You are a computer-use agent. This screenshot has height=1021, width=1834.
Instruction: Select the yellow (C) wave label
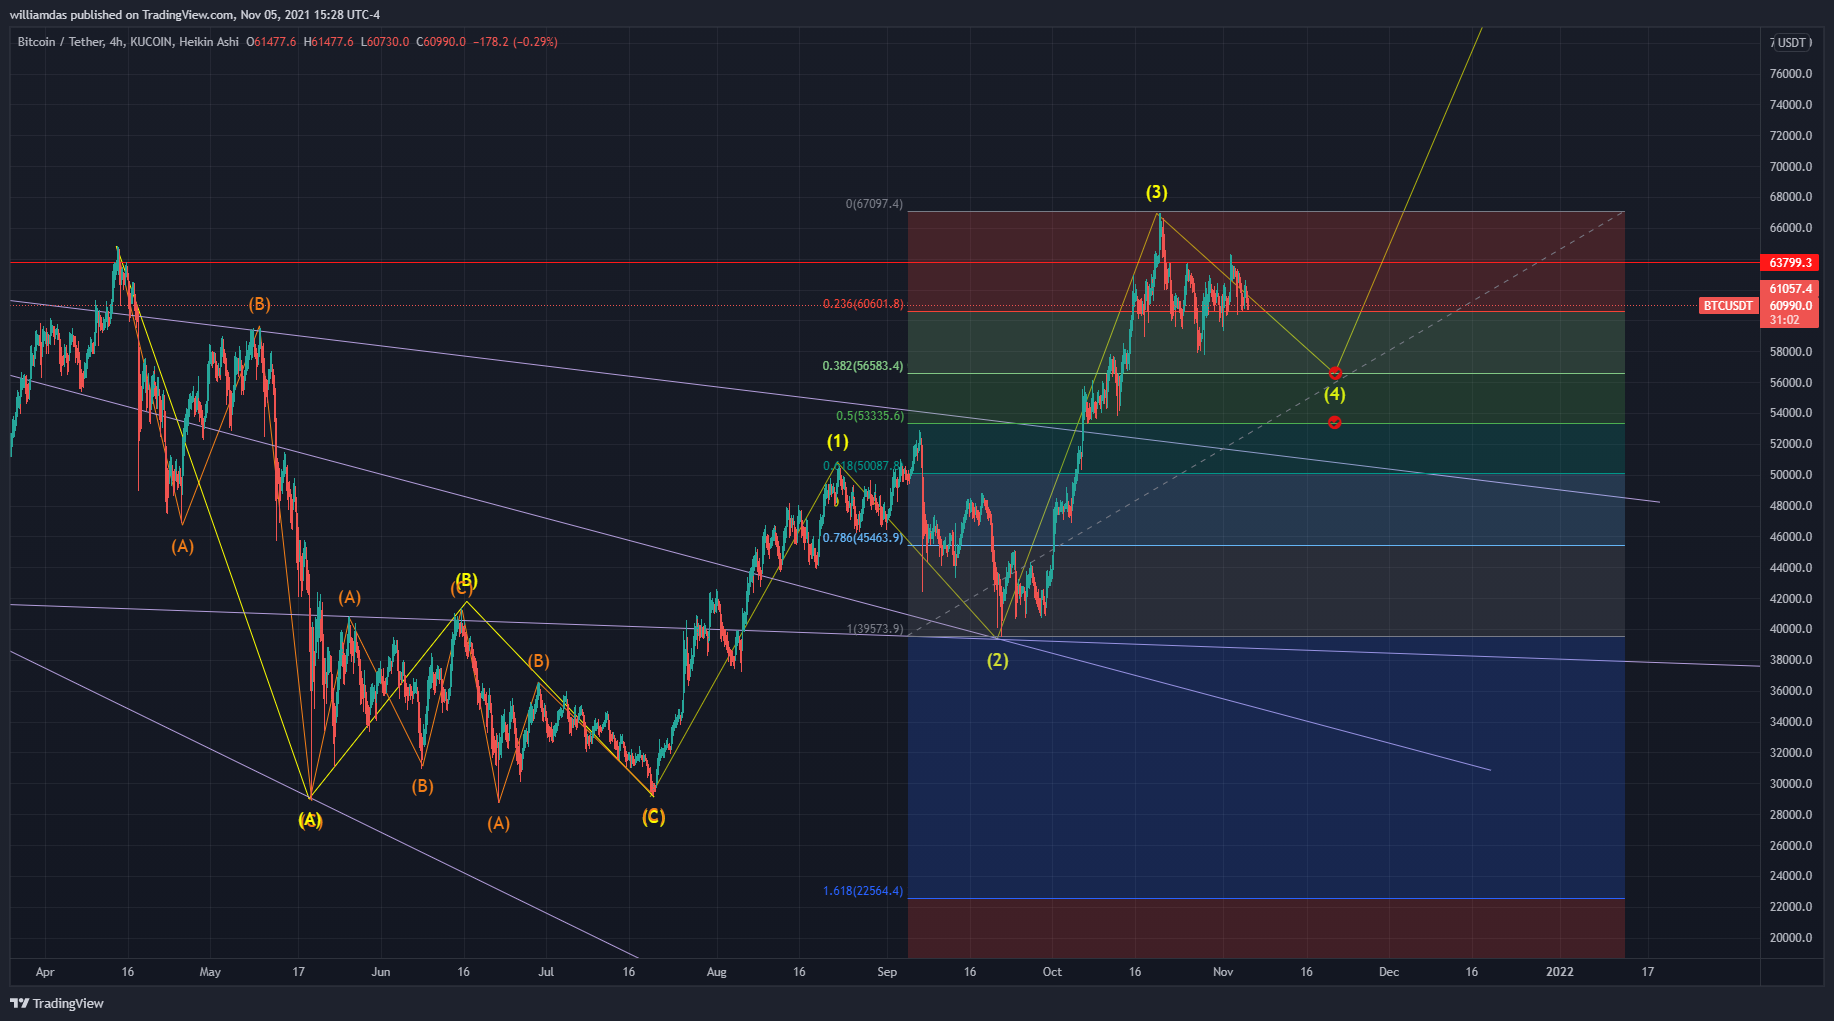click(653, 817)
